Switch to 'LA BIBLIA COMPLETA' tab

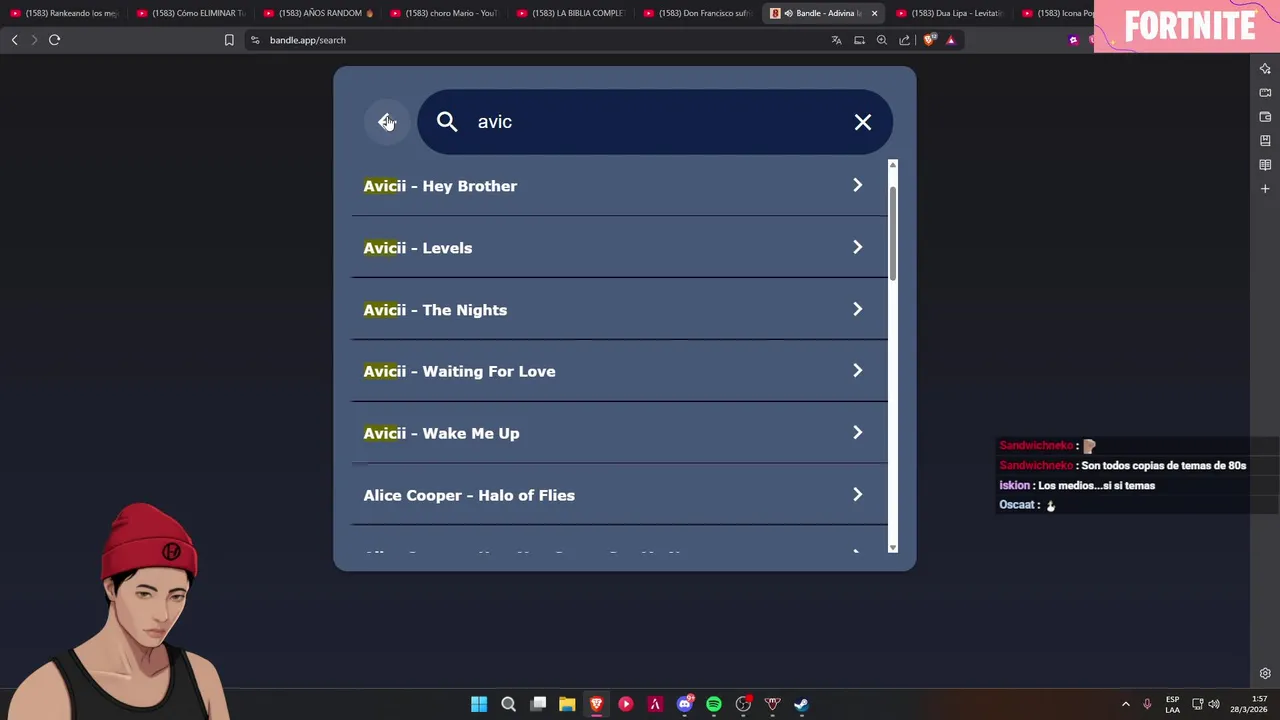click(x=572, y=13)
